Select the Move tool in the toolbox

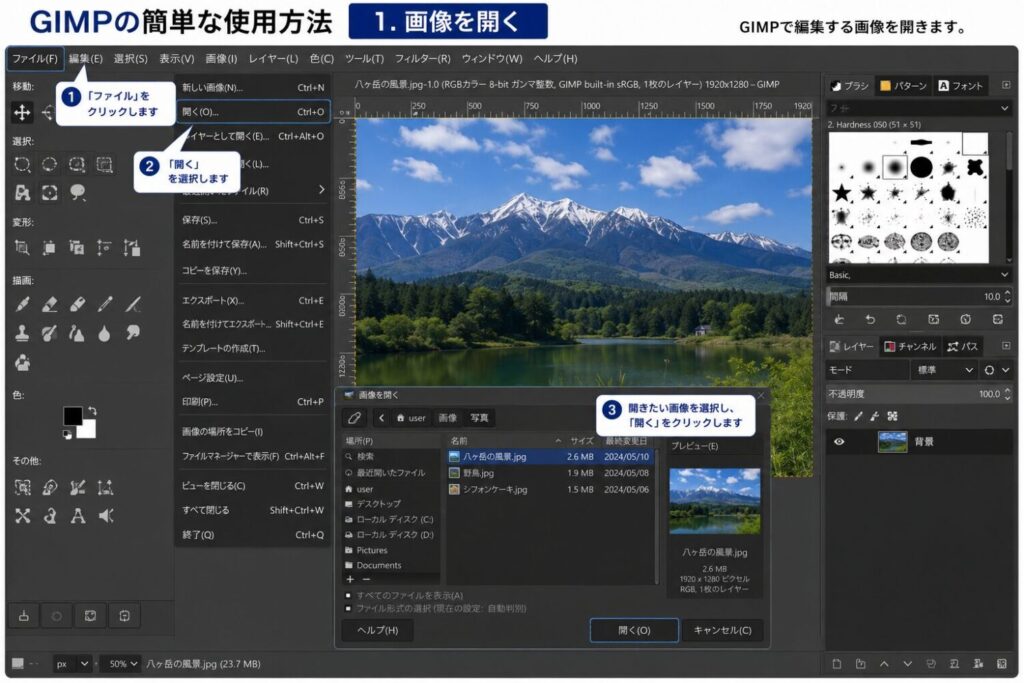[22, 112]
